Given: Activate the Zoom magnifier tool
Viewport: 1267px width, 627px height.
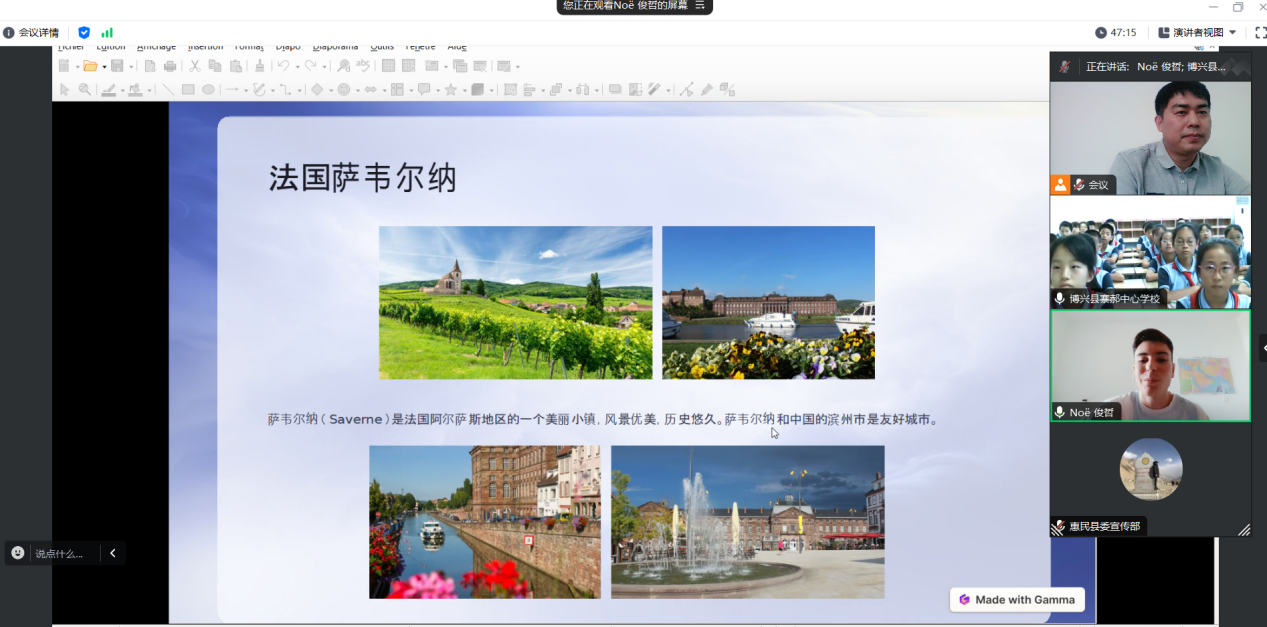Looking at the screenshot, I should [x=82, y=89].
